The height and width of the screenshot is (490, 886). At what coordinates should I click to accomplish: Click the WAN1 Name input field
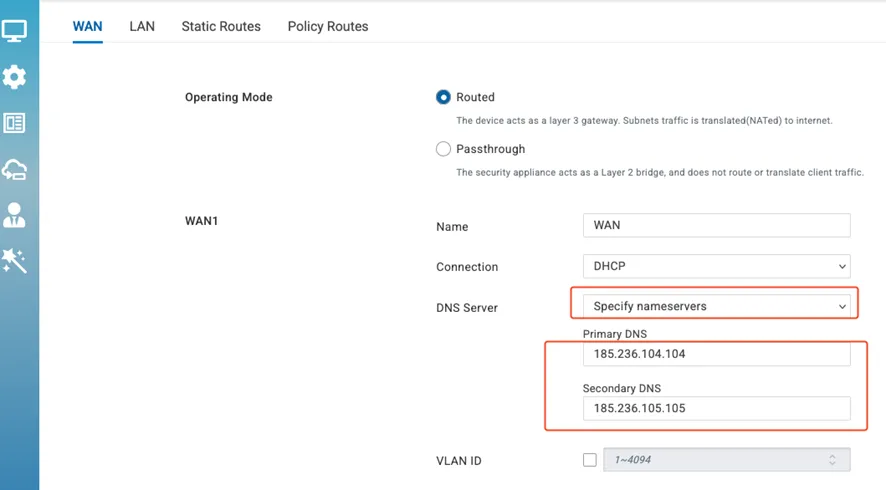[x=716, y=226]
